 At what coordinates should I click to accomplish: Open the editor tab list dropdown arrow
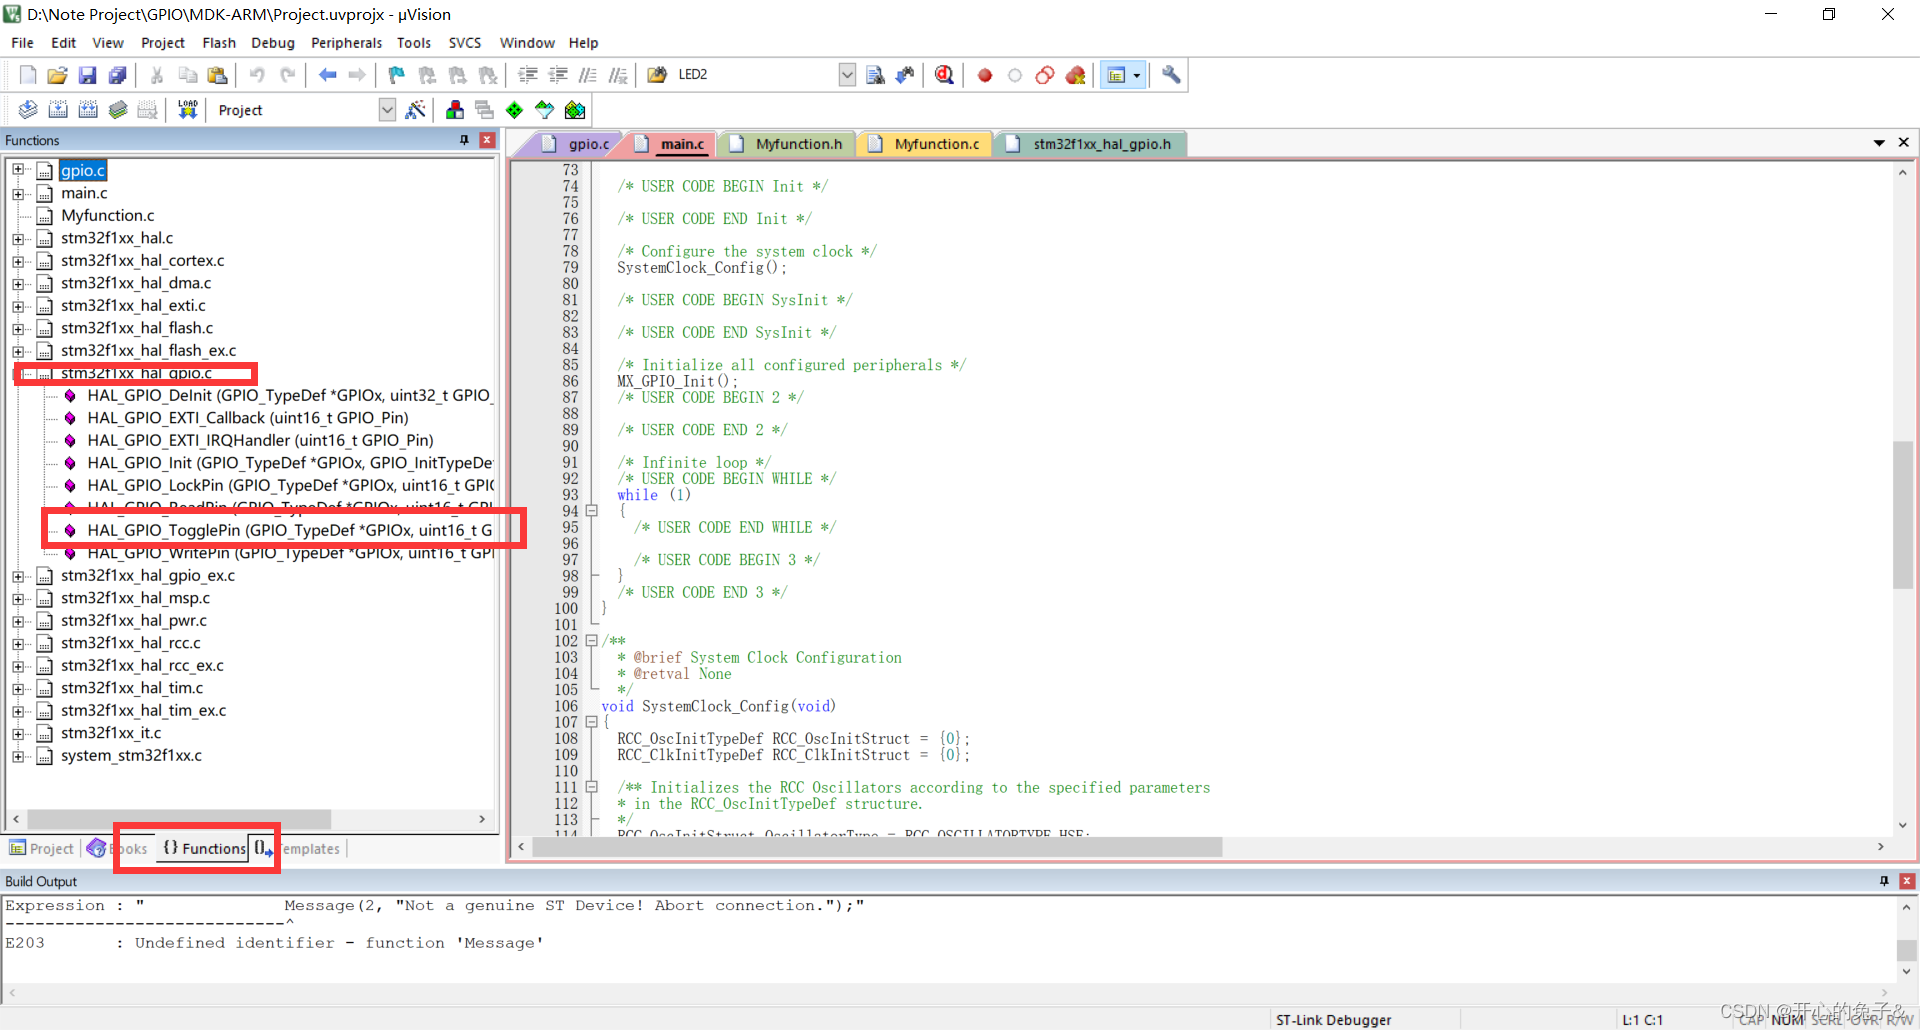coord(1879,143)
